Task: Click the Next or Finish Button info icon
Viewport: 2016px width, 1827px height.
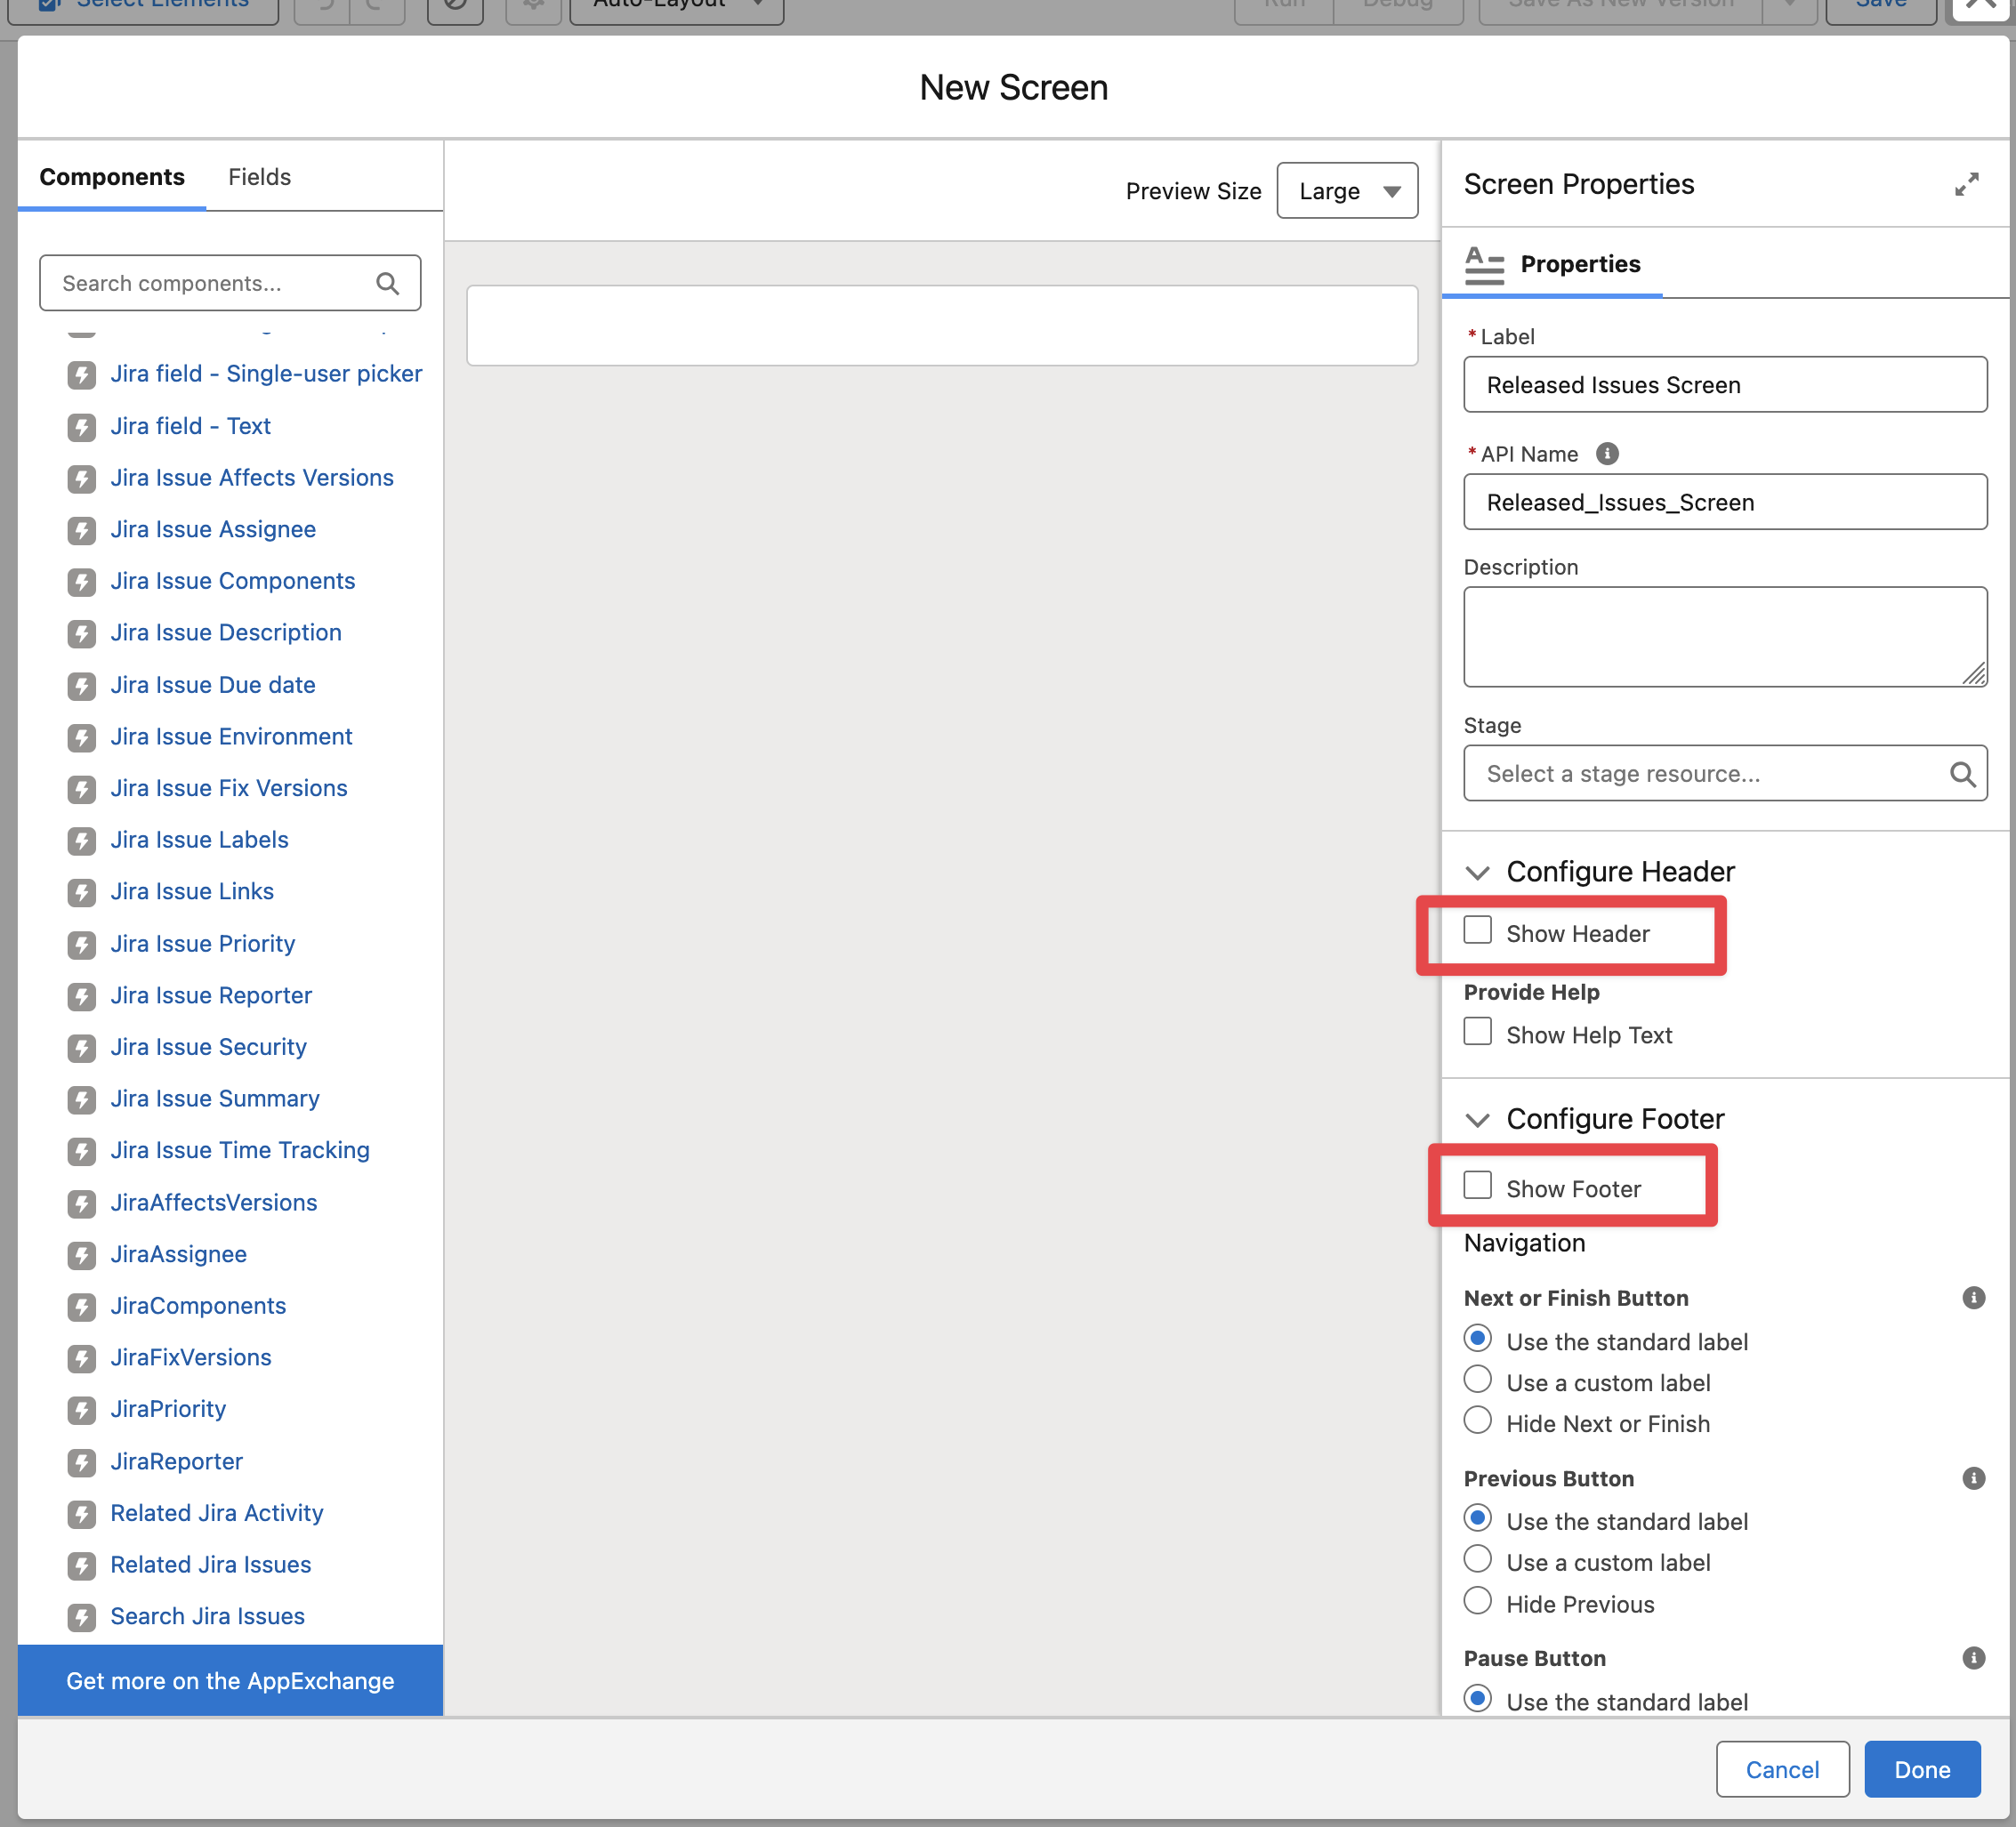Action: pos(1972,1297)
